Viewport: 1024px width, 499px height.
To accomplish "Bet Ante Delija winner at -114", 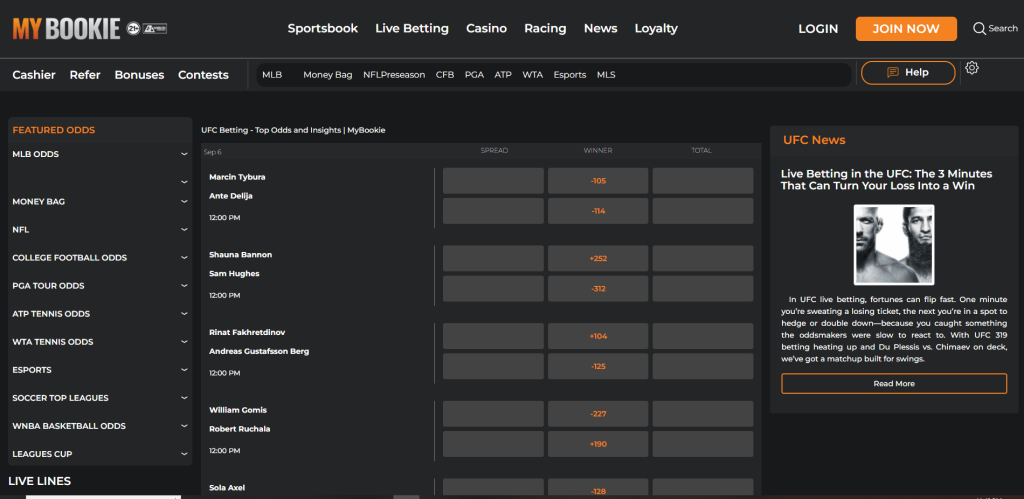I will [598, 211].
